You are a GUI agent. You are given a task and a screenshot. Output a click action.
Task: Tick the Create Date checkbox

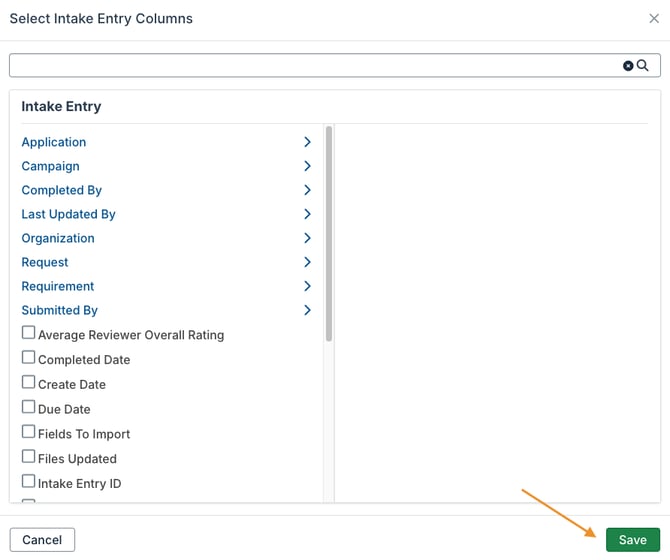point(29,382)
